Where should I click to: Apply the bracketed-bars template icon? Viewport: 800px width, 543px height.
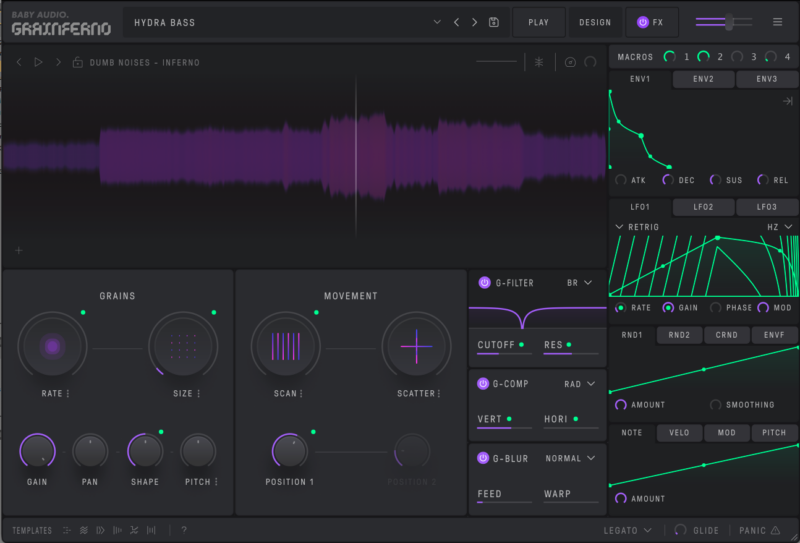pyautogui.click(x=151, y=530)
